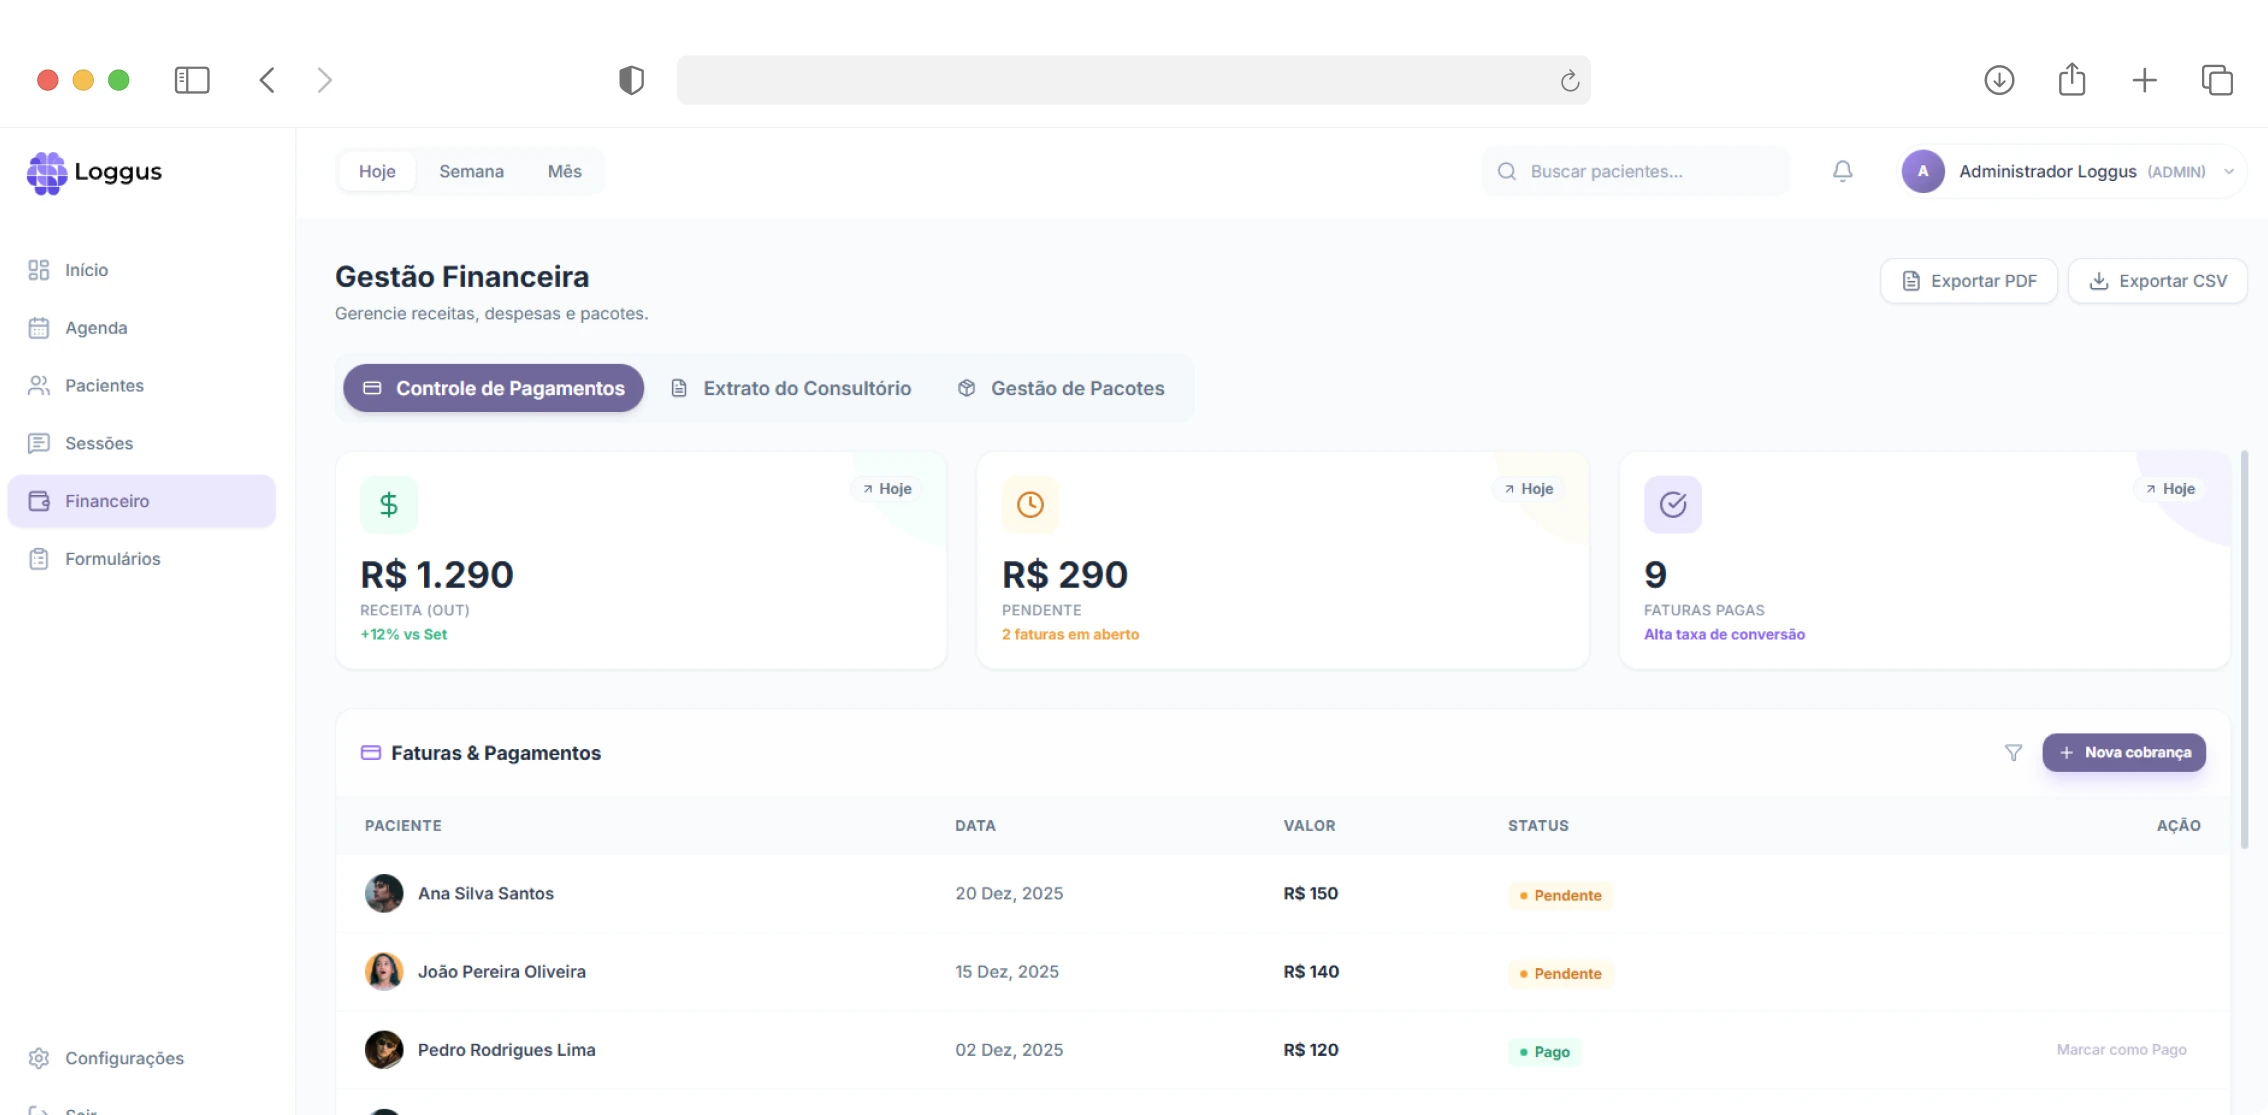
Task: Open the Gestão de Pacotes tab
Action: pos(1063,388)
